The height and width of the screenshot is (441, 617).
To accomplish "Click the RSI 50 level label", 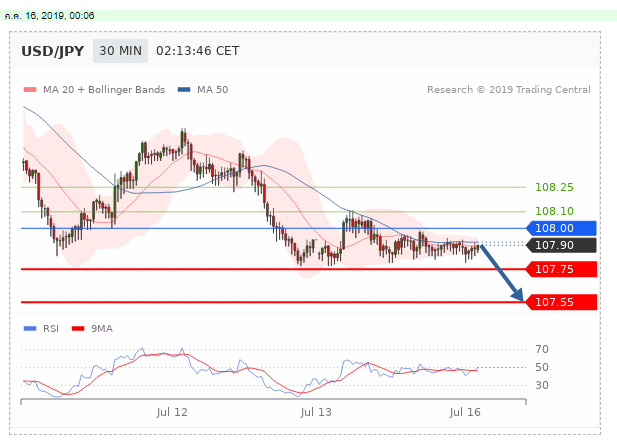I will [x=542, y=367].
